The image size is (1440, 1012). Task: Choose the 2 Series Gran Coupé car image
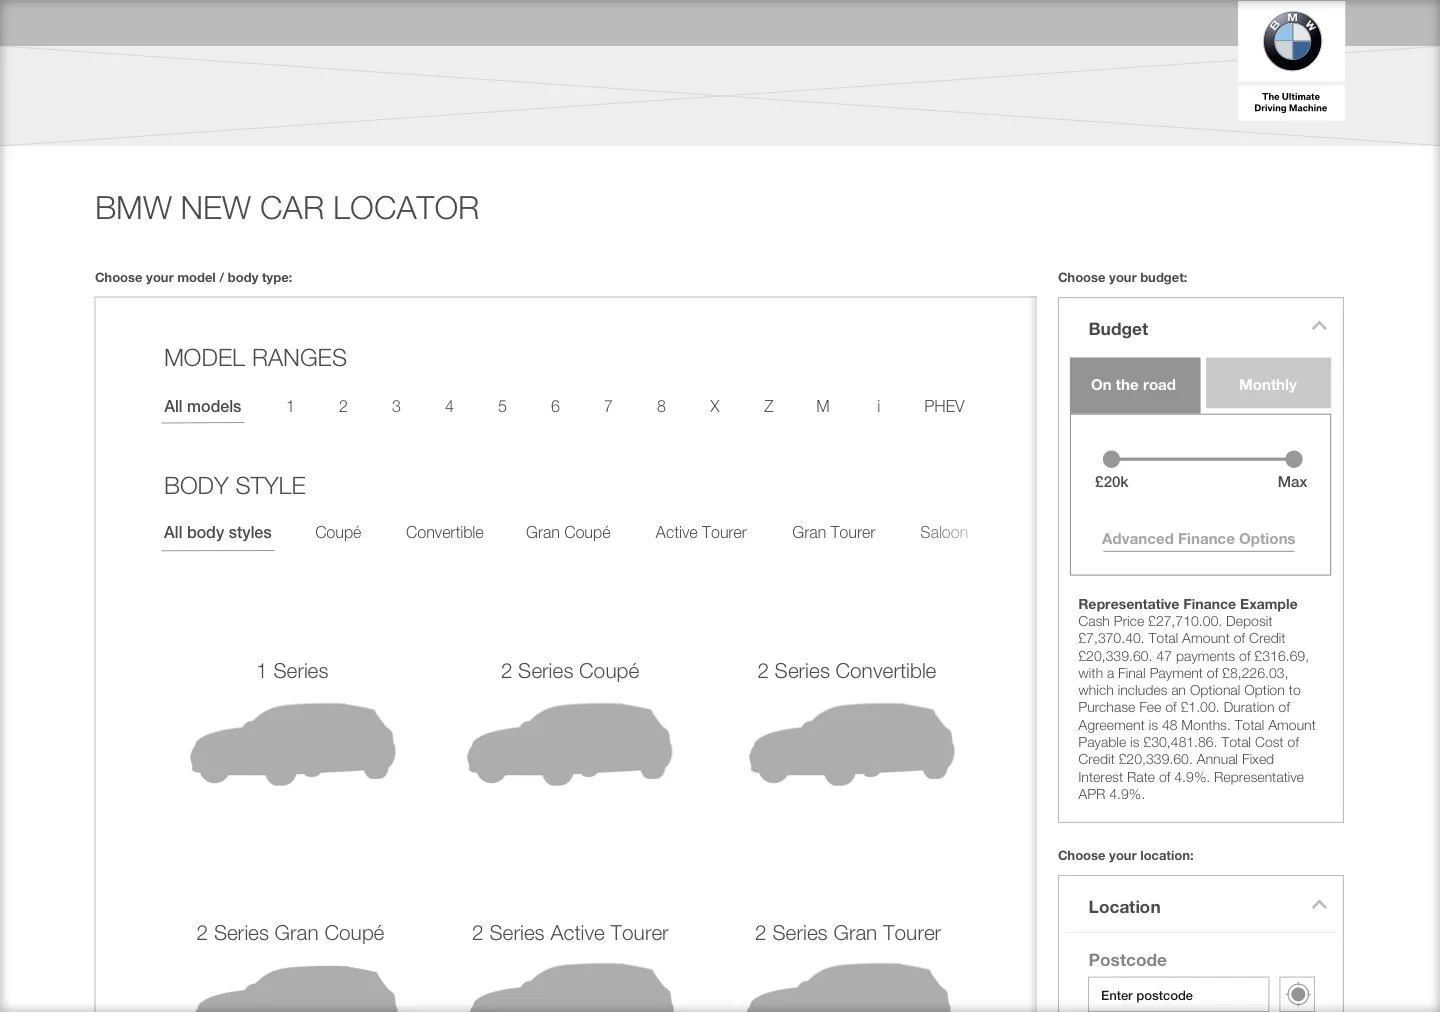pyautogui.click(x=295, y=989)
